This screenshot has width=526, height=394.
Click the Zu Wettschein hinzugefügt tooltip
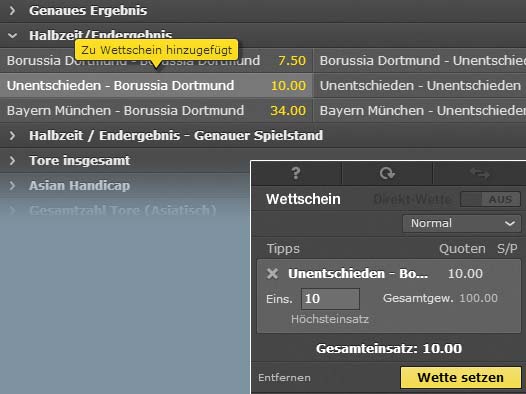[156, 50]
